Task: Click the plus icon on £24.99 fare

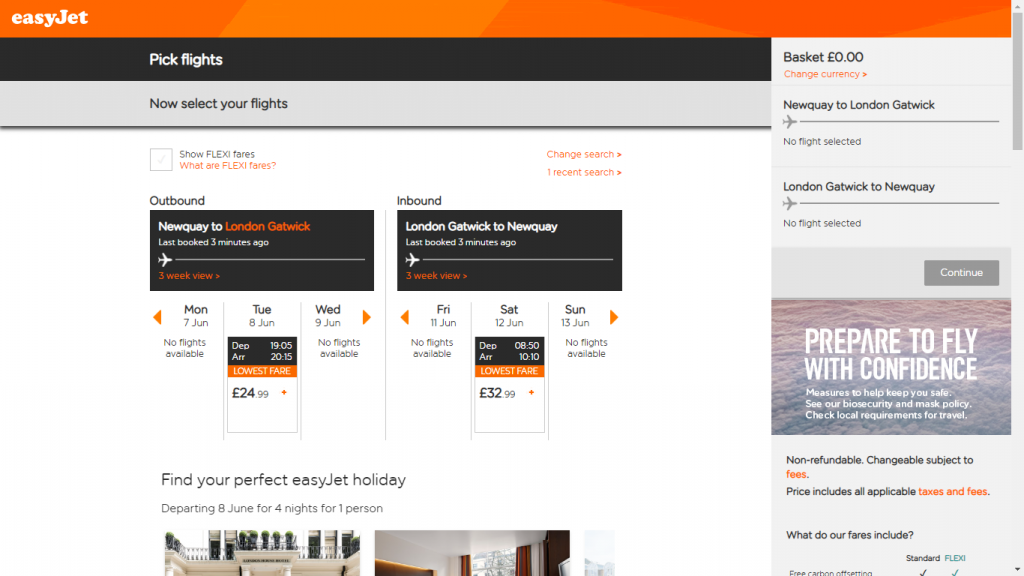Action: [x=284, y=393]
